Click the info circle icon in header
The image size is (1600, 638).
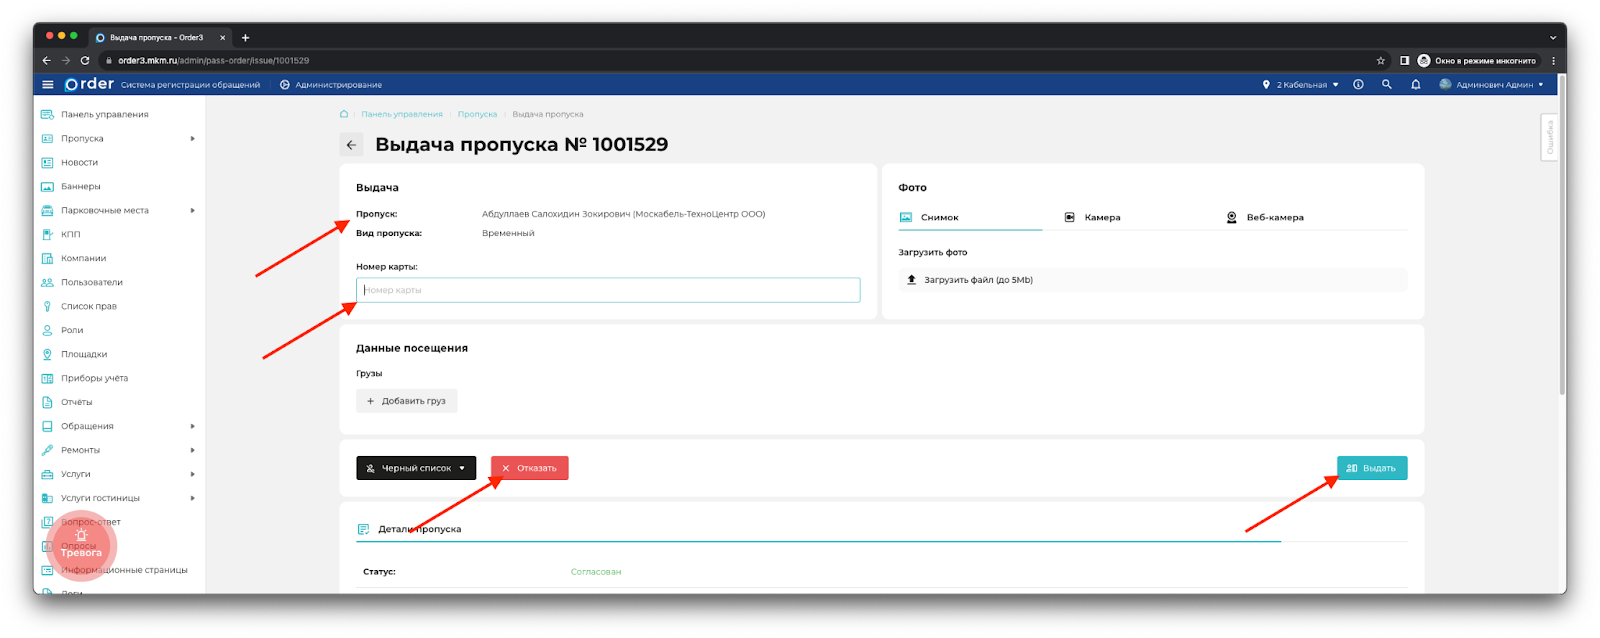click(1358, 85)
